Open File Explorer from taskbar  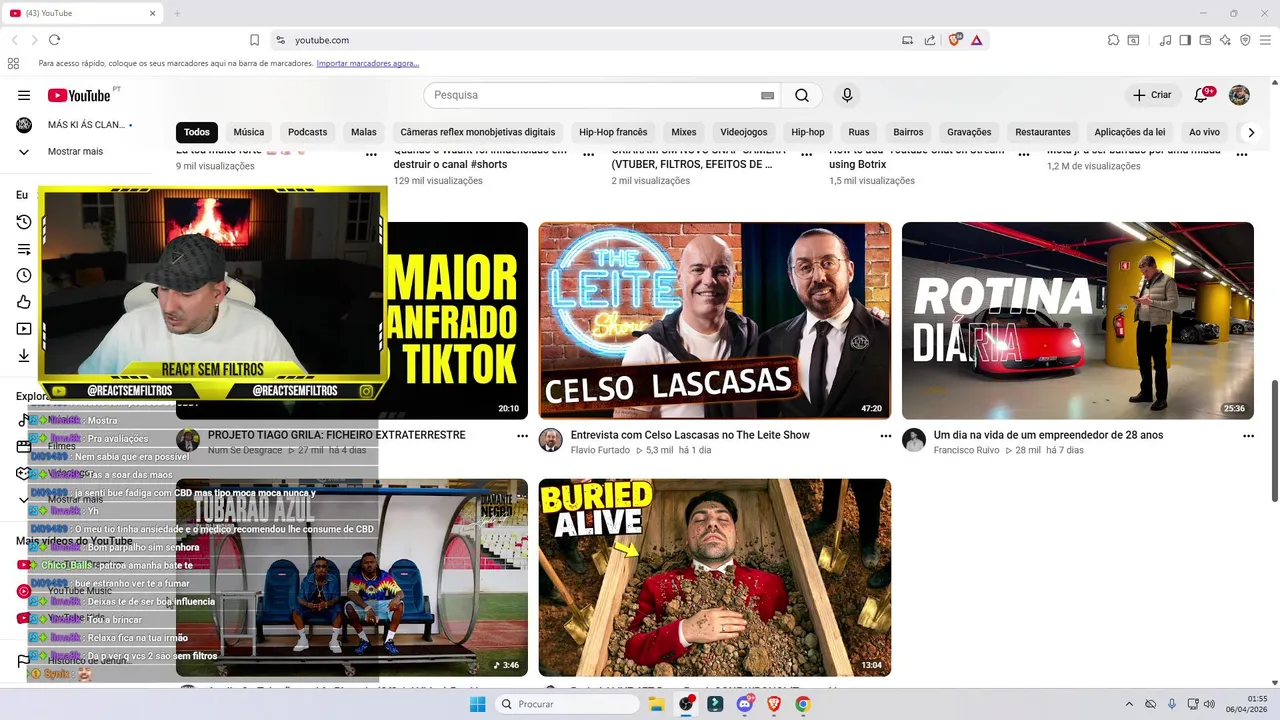click(x=657, y=704)
